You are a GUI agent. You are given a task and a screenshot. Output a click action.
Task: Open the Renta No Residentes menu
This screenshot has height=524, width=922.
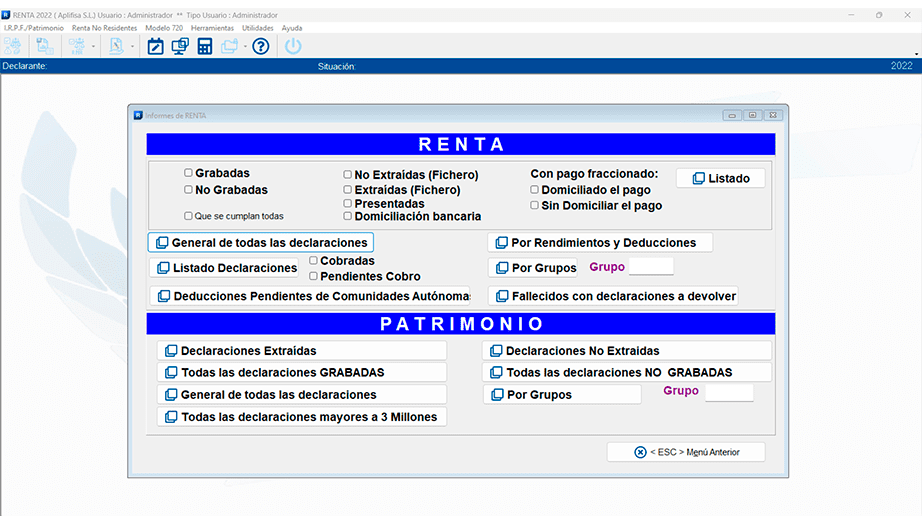coord(104,28)
